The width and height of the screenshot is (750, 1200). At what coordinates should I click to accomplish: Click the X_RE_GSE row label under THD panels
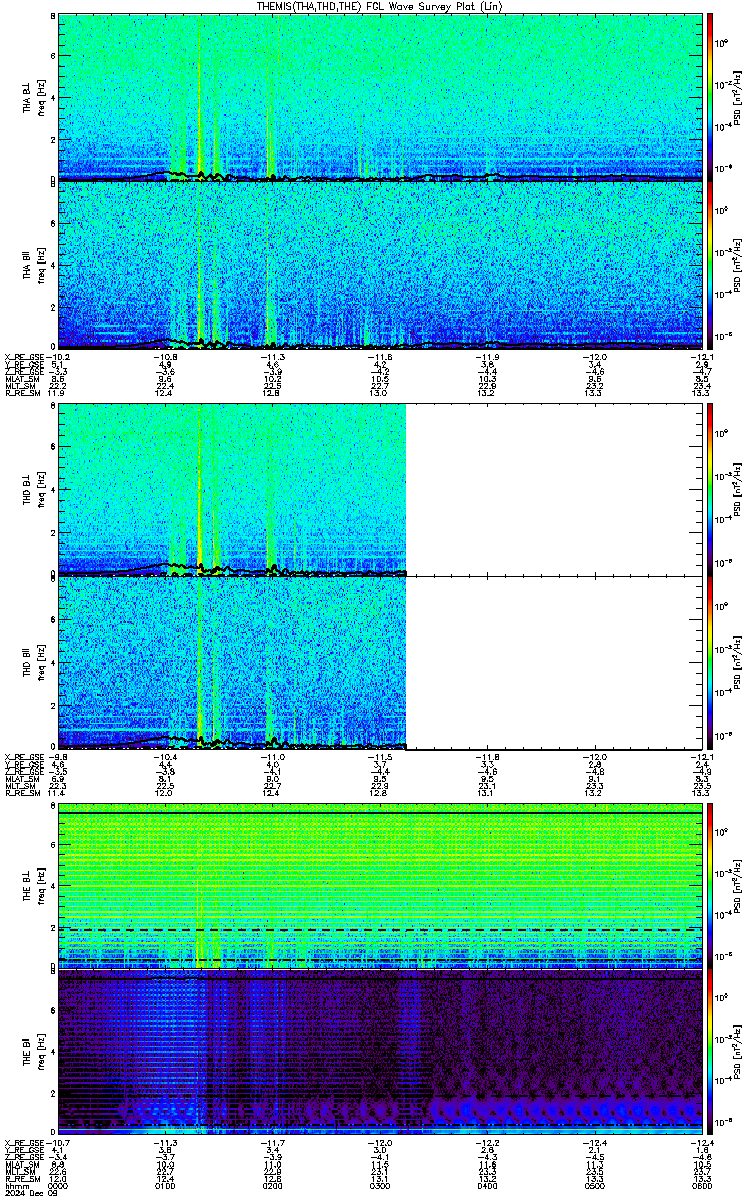[23, 757]
